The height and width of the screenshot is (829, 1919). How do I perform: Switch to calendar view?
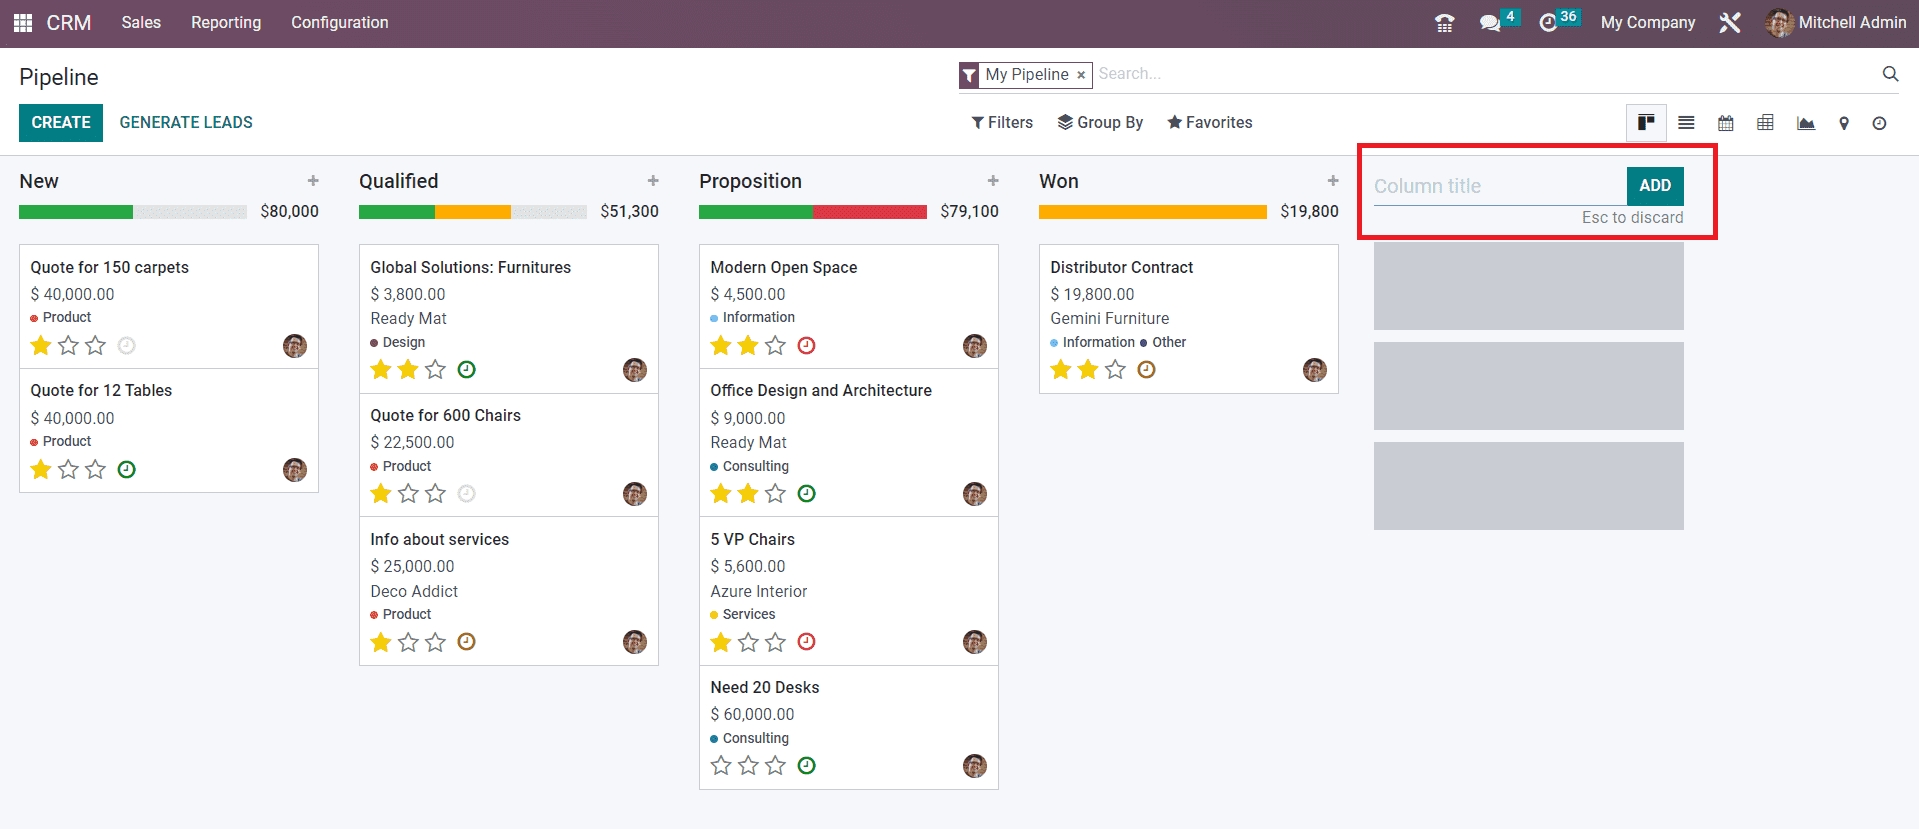pyautogui.click(x=1726, y=123)
